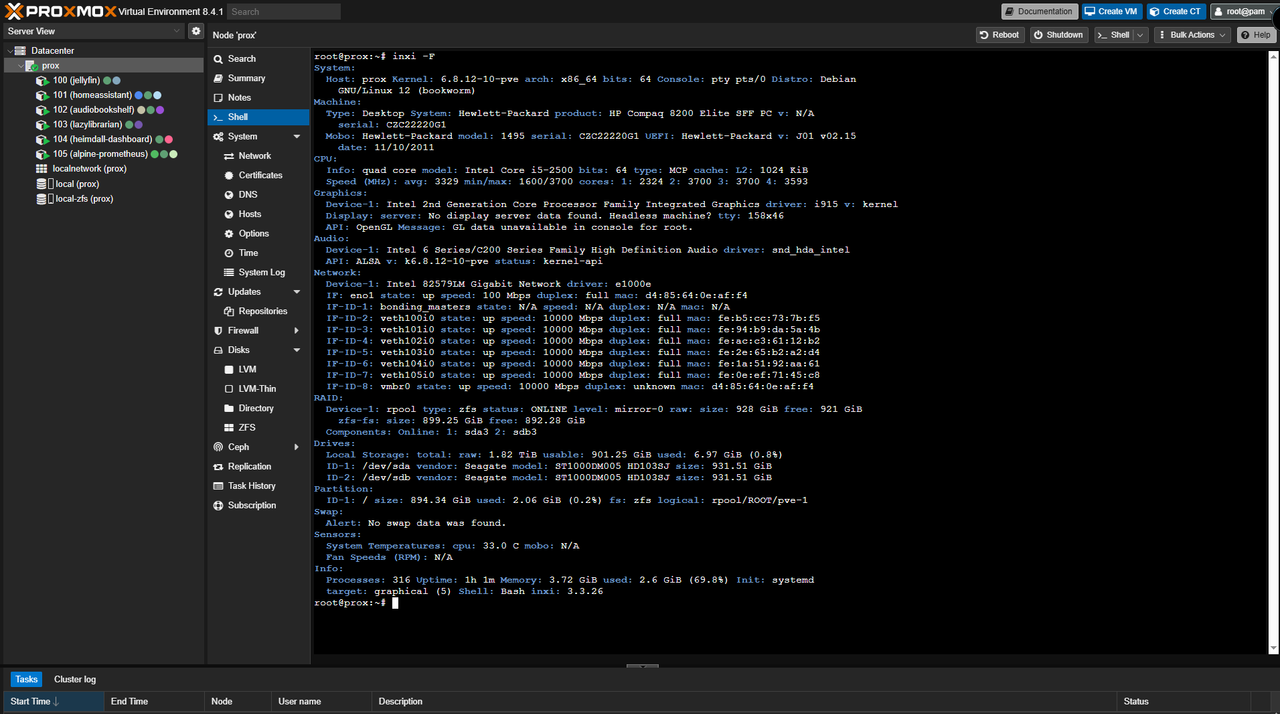Click the Help button
Image resolution: width=1280 pixels, height=714 pixels.
pos(1256,35)
